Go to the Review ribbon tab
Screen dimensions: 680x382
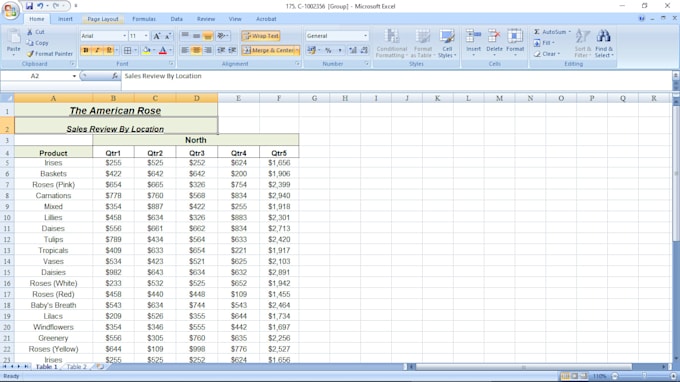[206, 19]
